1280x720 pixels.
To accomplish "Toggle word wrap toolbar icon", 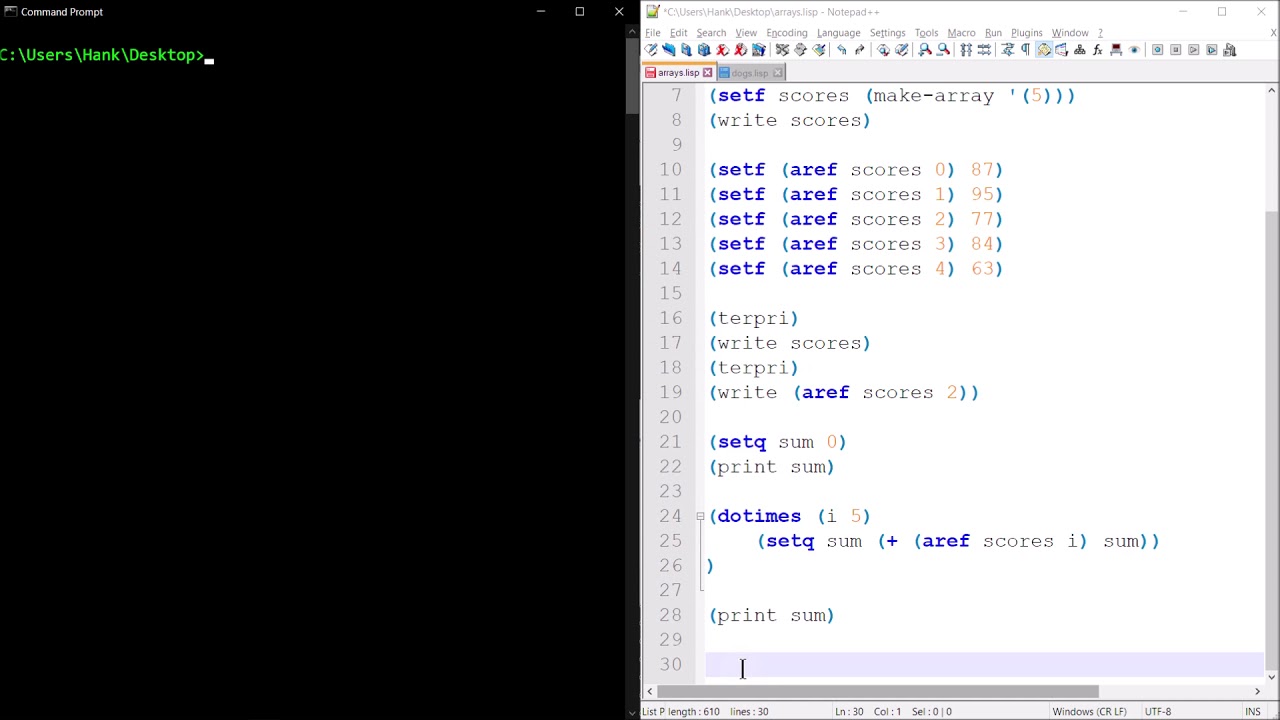I will click(x=1007, y=50).
